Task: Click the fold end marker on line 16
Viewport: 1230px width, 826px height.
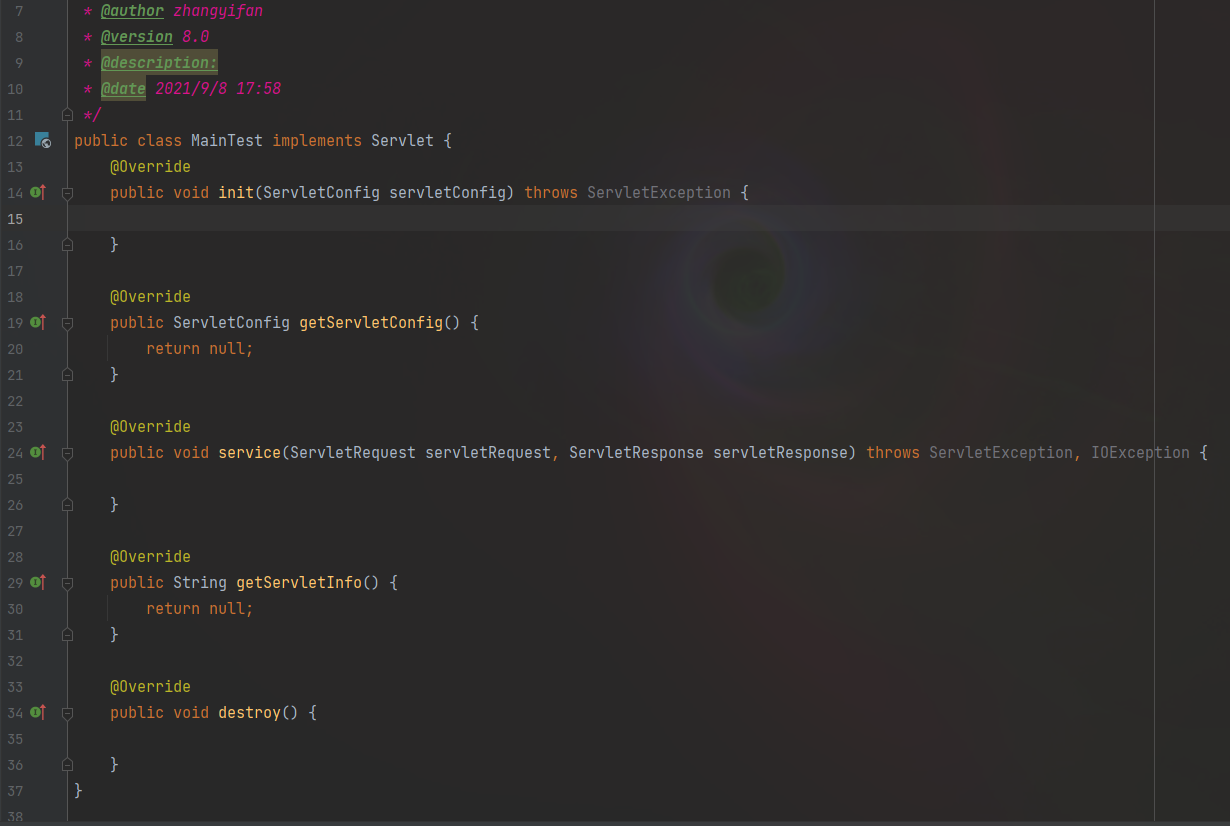Action: point(67,244)
